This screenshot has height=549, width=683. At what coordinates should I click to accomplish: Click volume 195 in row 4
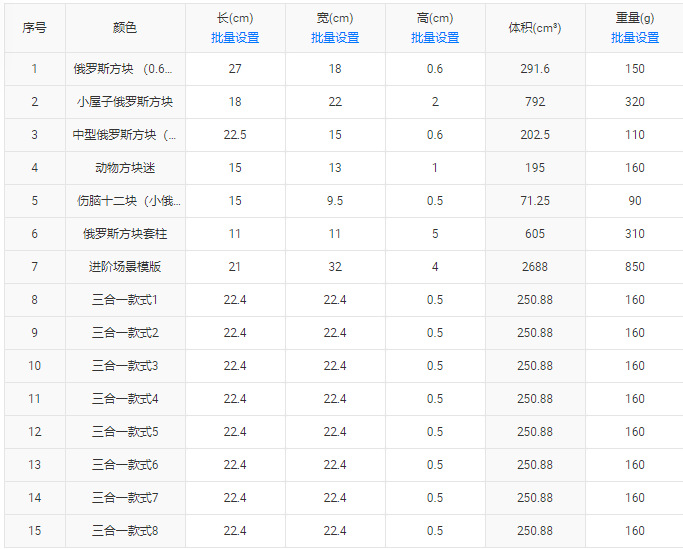535,168
